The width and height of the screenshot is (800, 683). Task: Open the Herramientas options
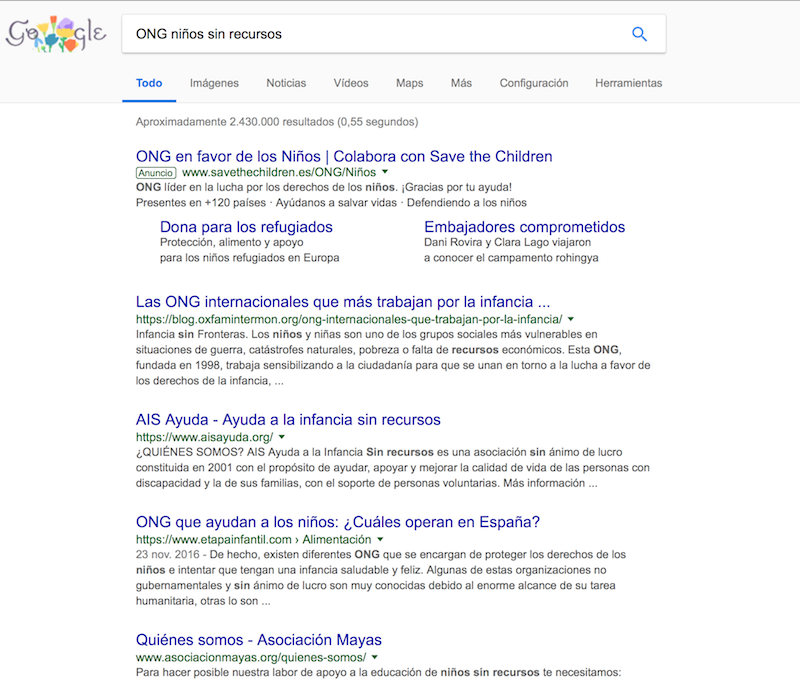(629, 83)
